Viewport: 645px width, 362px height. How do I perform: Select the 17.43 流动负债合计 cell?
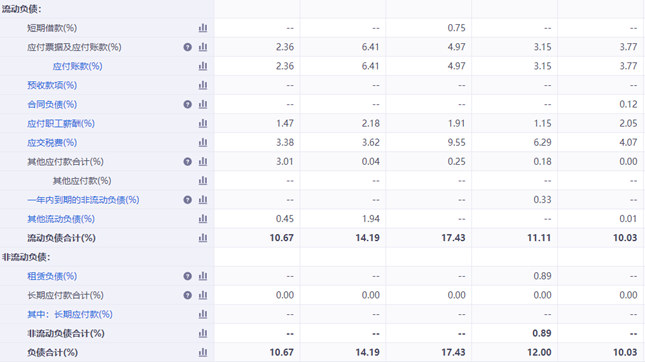[x=429, y=238]
